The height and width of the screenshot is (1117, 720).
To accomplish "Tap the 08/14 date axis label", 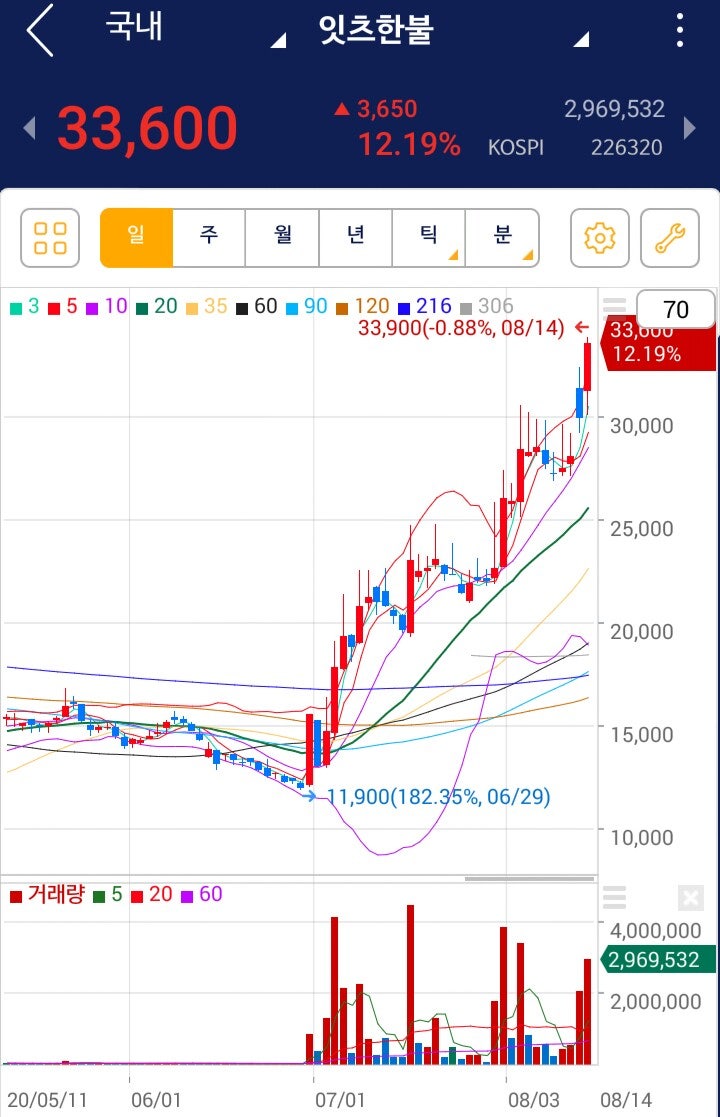I will 626,1100.
